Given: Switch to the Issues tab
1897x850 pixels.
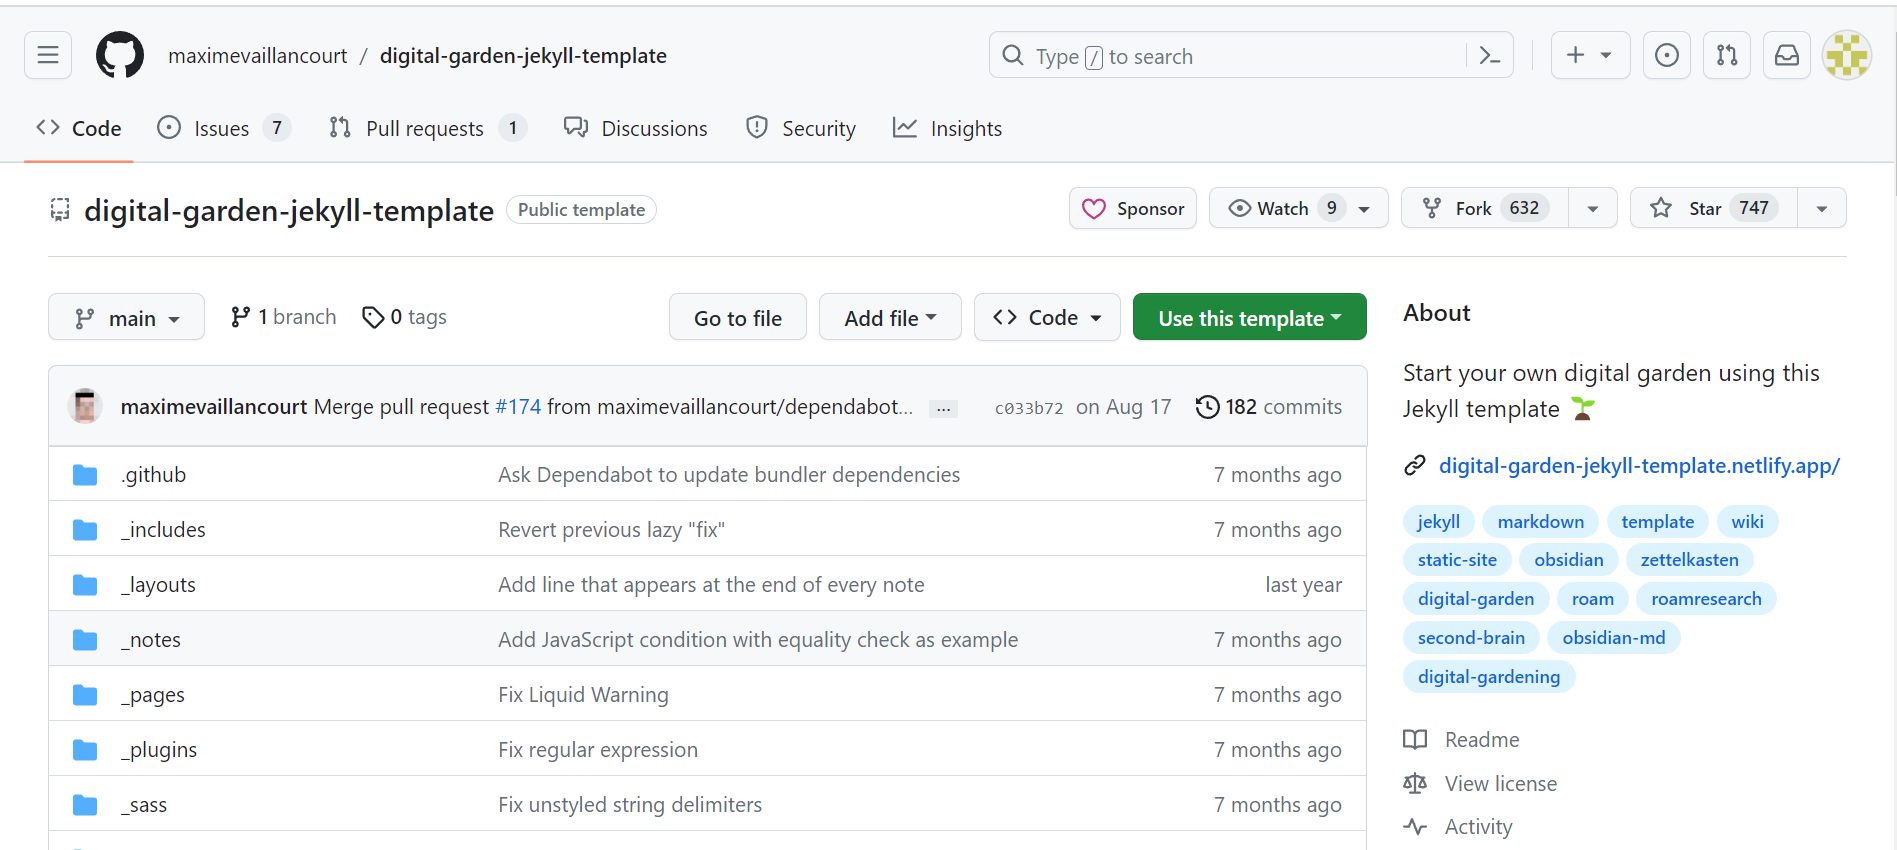Looking at the screenshot, I should click(x=224, y=128).
